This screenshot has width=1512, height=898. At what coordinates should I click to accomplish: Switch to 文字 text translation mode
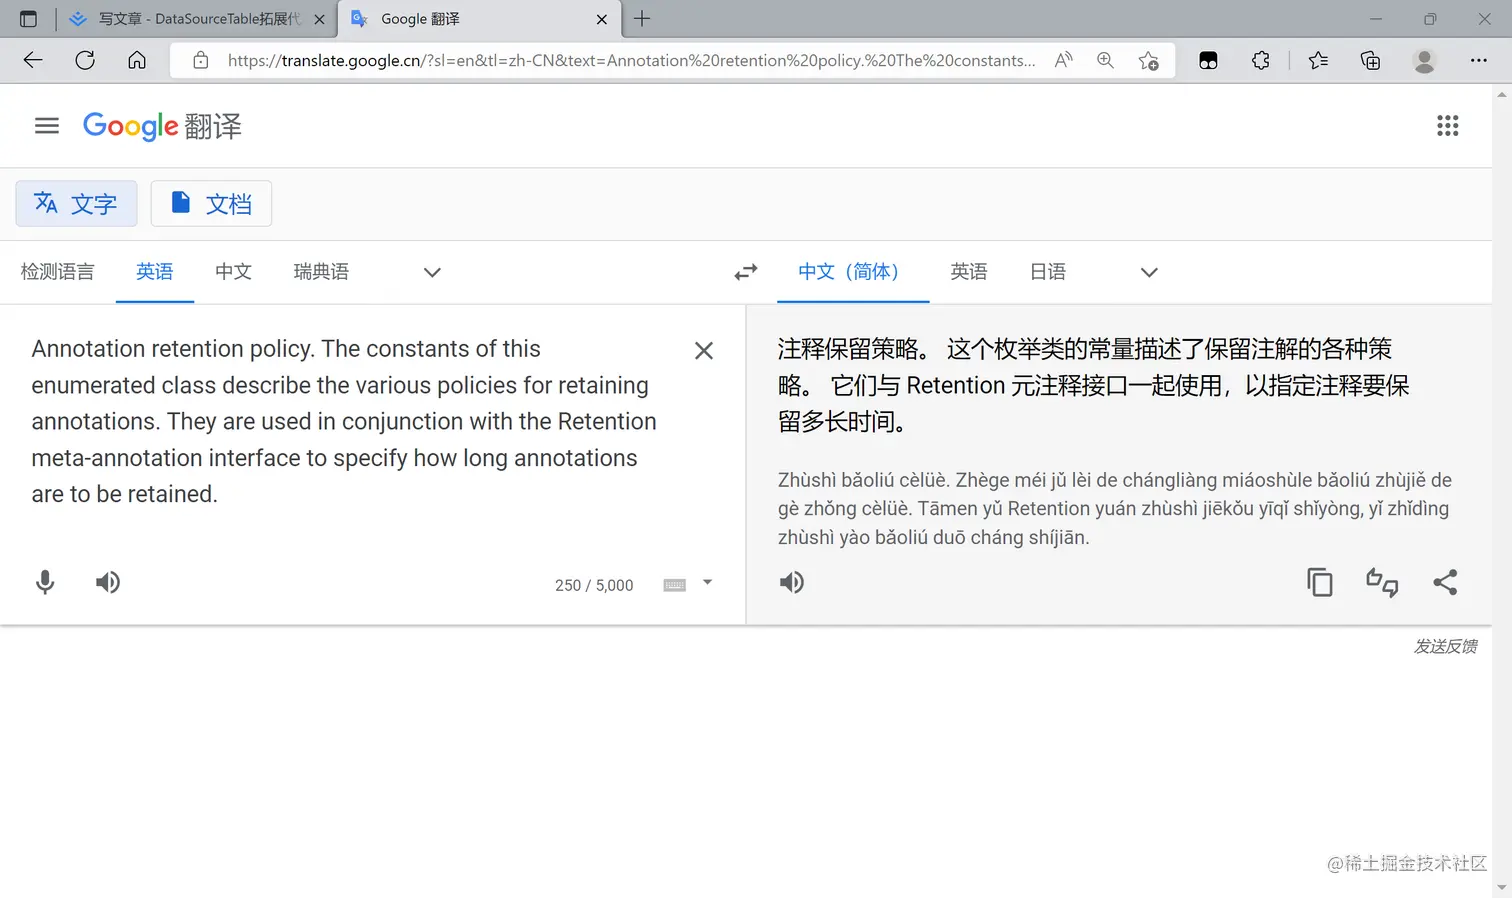pyautogui.click(x=76, y=204)
